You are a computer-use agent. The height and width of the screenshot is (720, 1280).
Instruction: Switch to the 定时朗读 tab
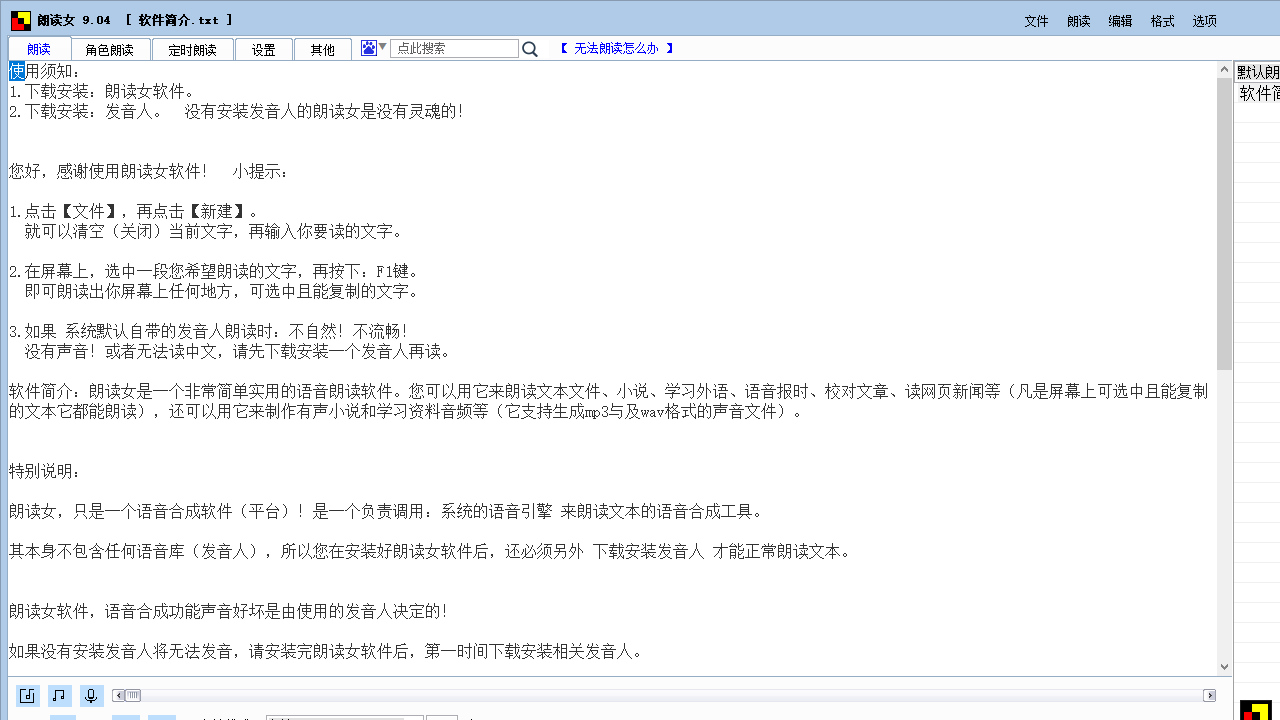[192, 48]
